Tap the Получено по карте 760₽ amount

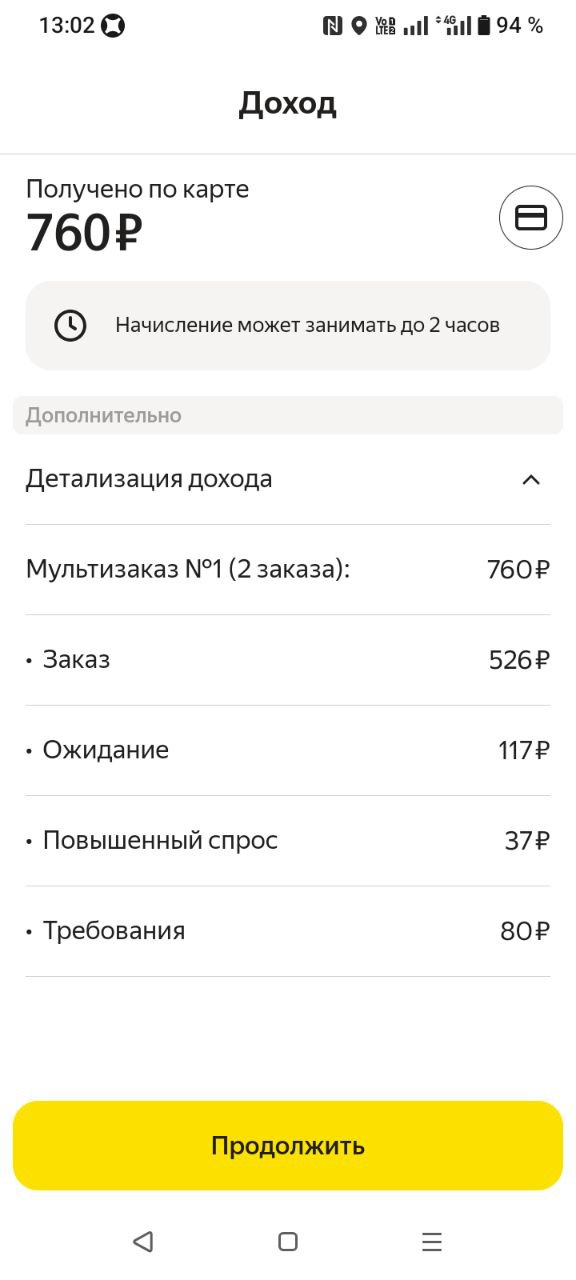pyautogui.click(x=85, y=233)
